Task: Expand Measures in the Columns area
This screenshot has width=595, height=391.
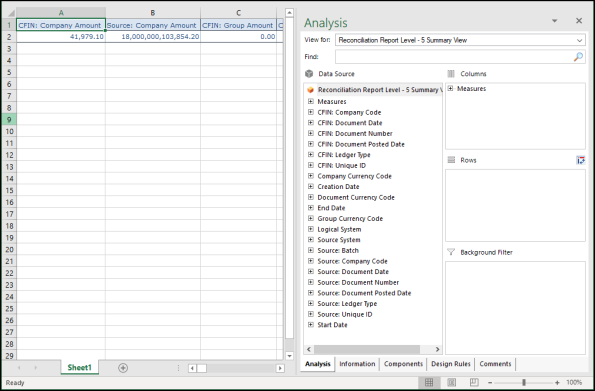Action: (450, 88)
